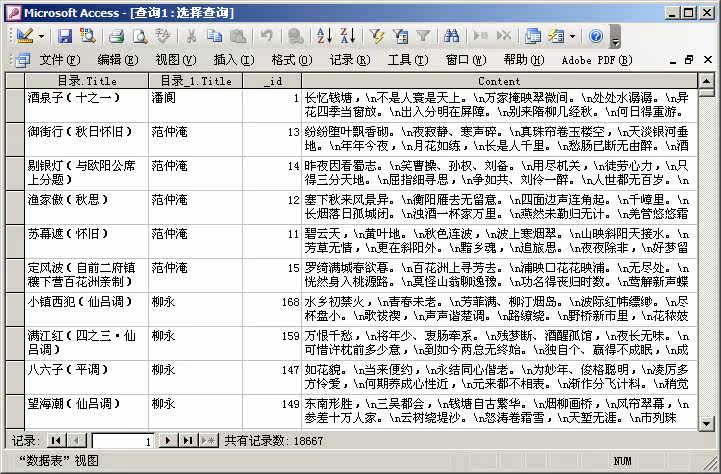Restore the inner query window

(x=688, y=60)
